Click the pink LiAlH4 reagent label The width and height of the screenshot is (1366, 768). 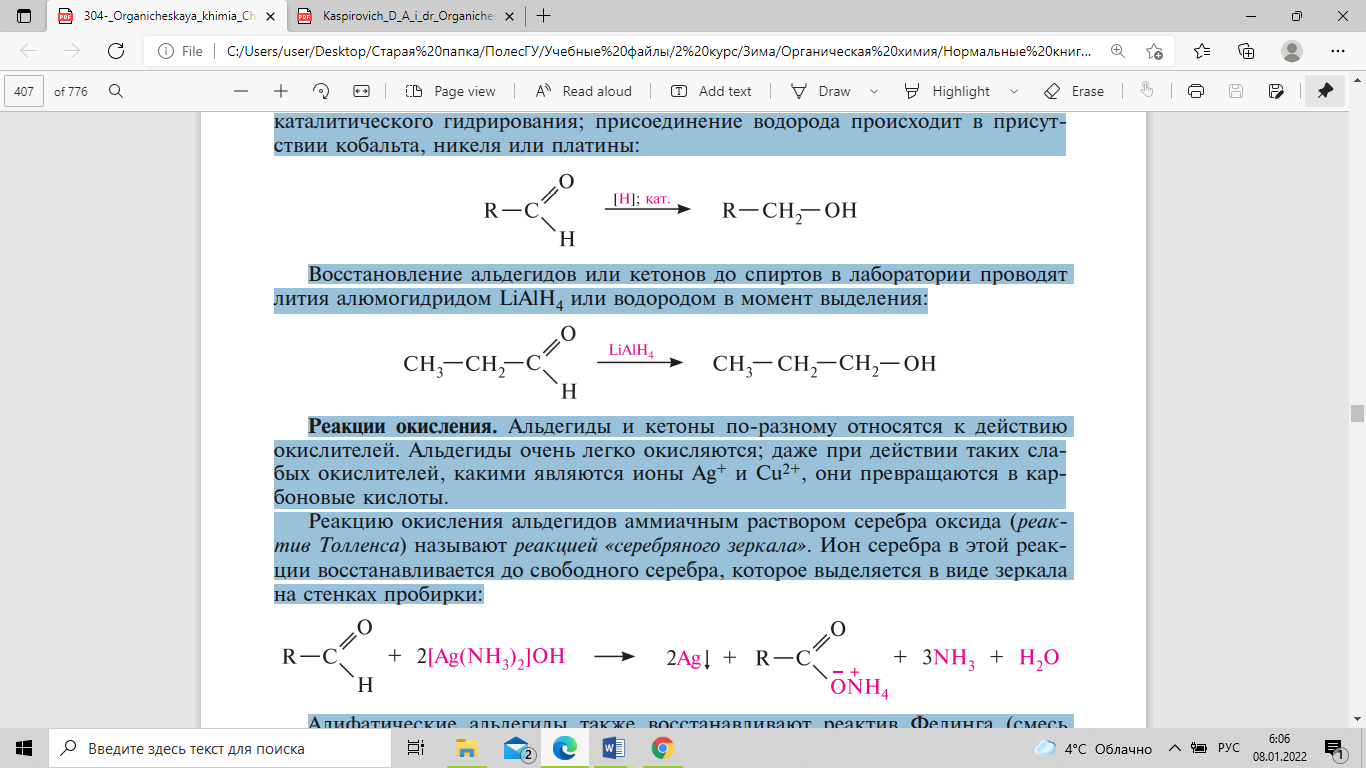631,351
